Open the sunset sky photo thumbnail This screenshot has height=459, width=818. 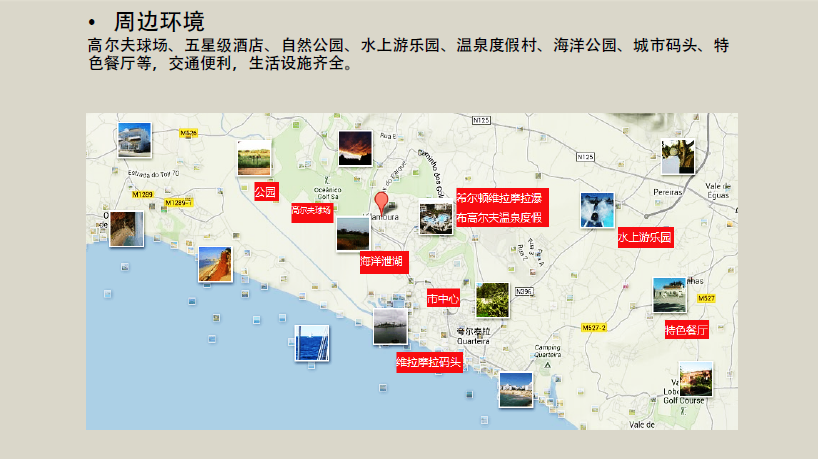click(355, 148)
